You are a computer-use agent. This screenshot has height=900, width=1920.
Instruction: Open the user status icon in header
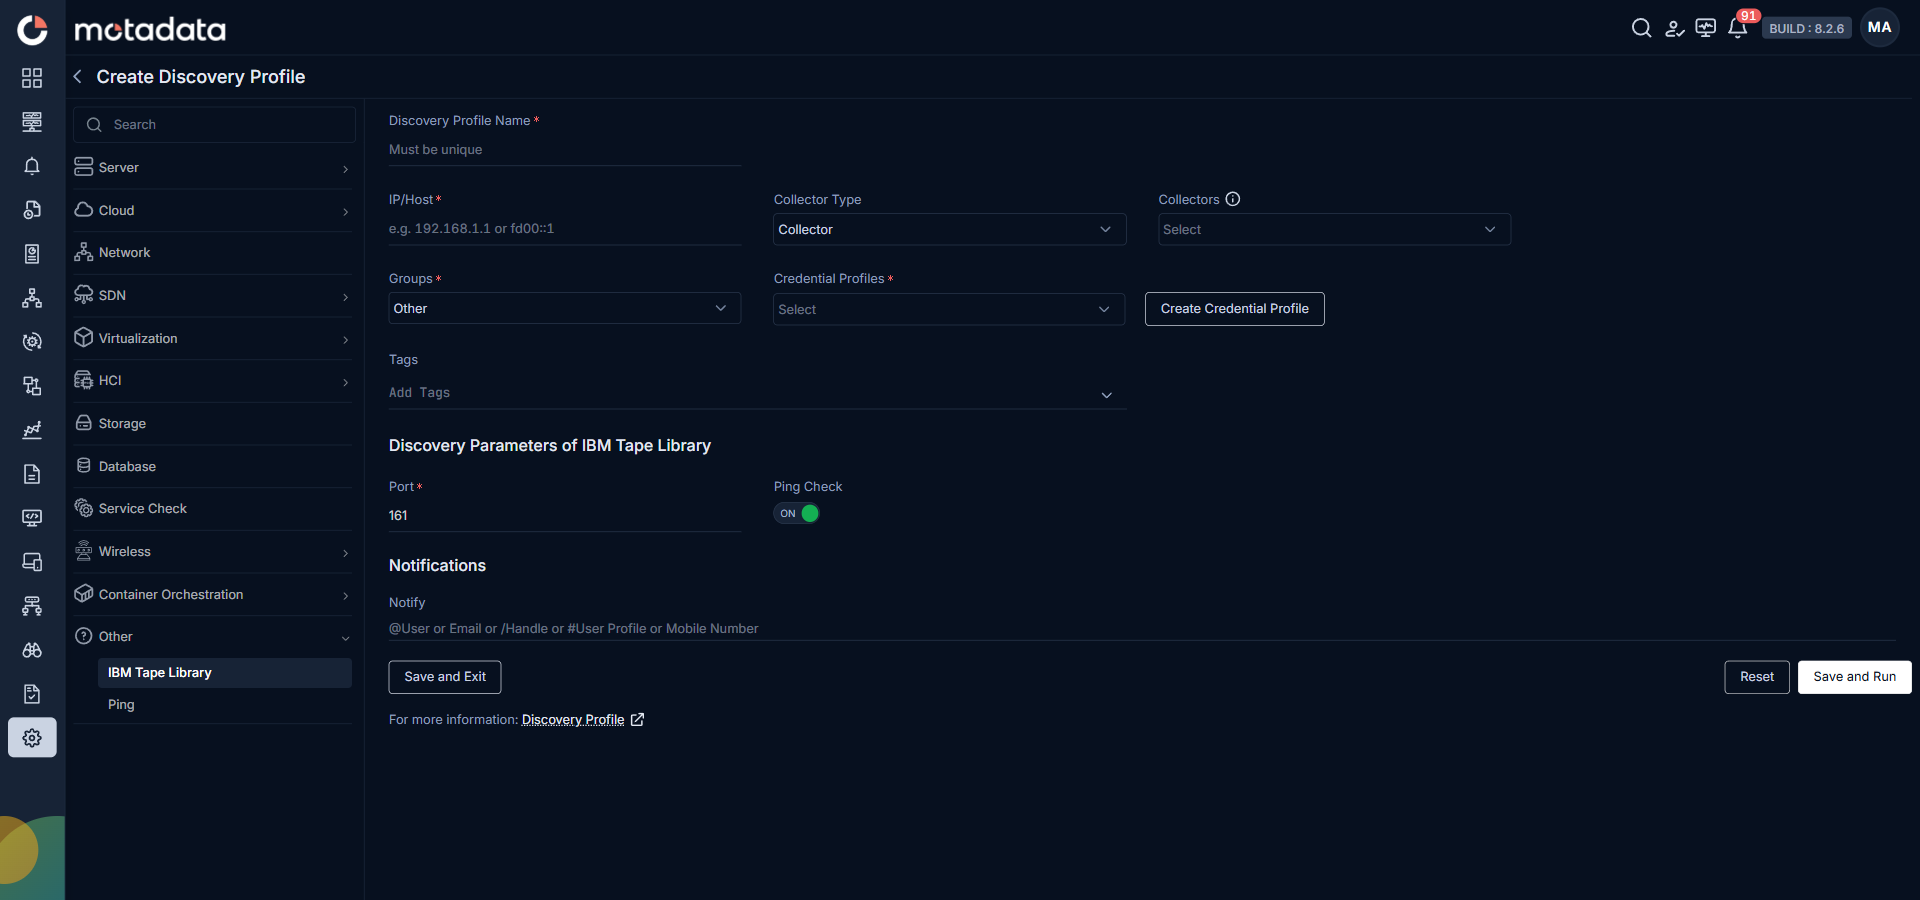[x=1674, y=28]
